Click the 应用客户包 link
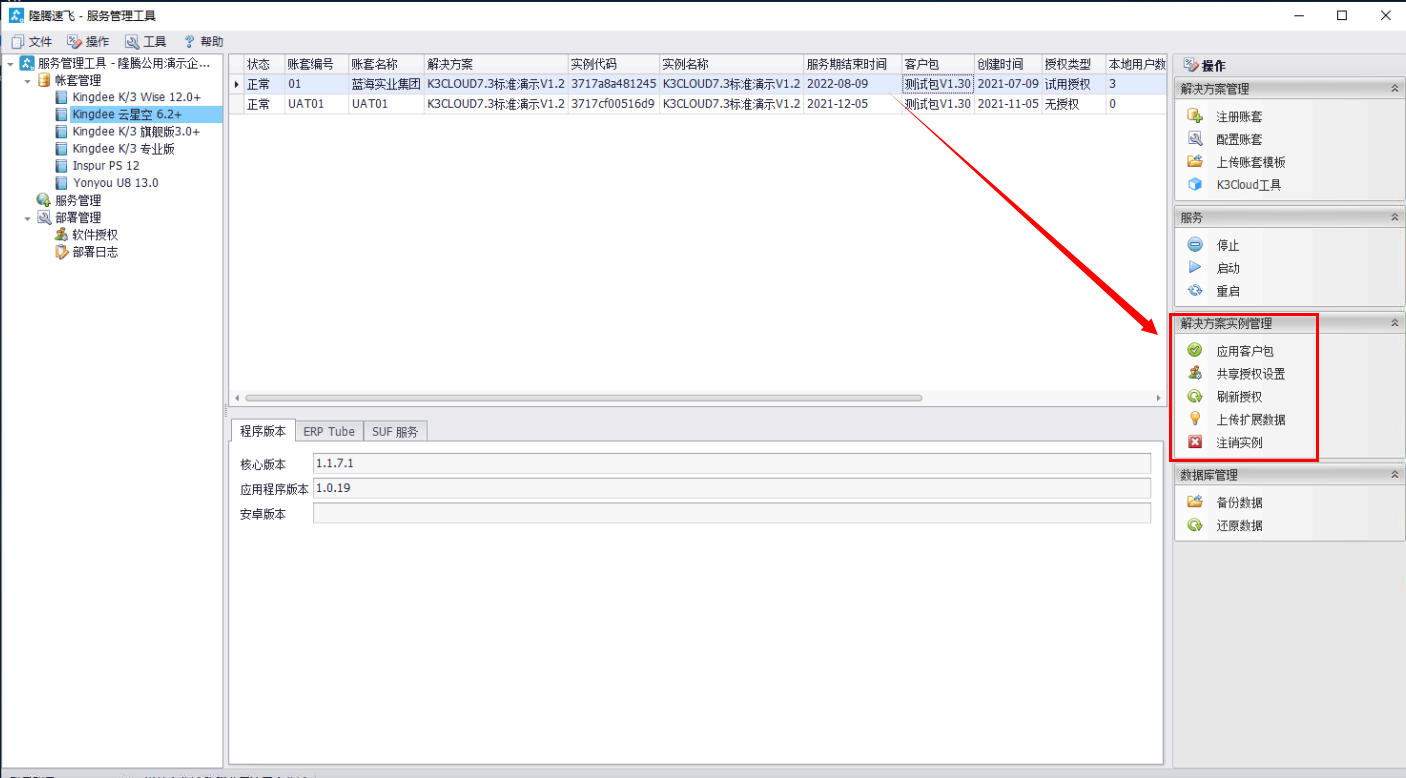This screenshot has width=1406, height=778. pyautogui.click(x=1245, y=351)
